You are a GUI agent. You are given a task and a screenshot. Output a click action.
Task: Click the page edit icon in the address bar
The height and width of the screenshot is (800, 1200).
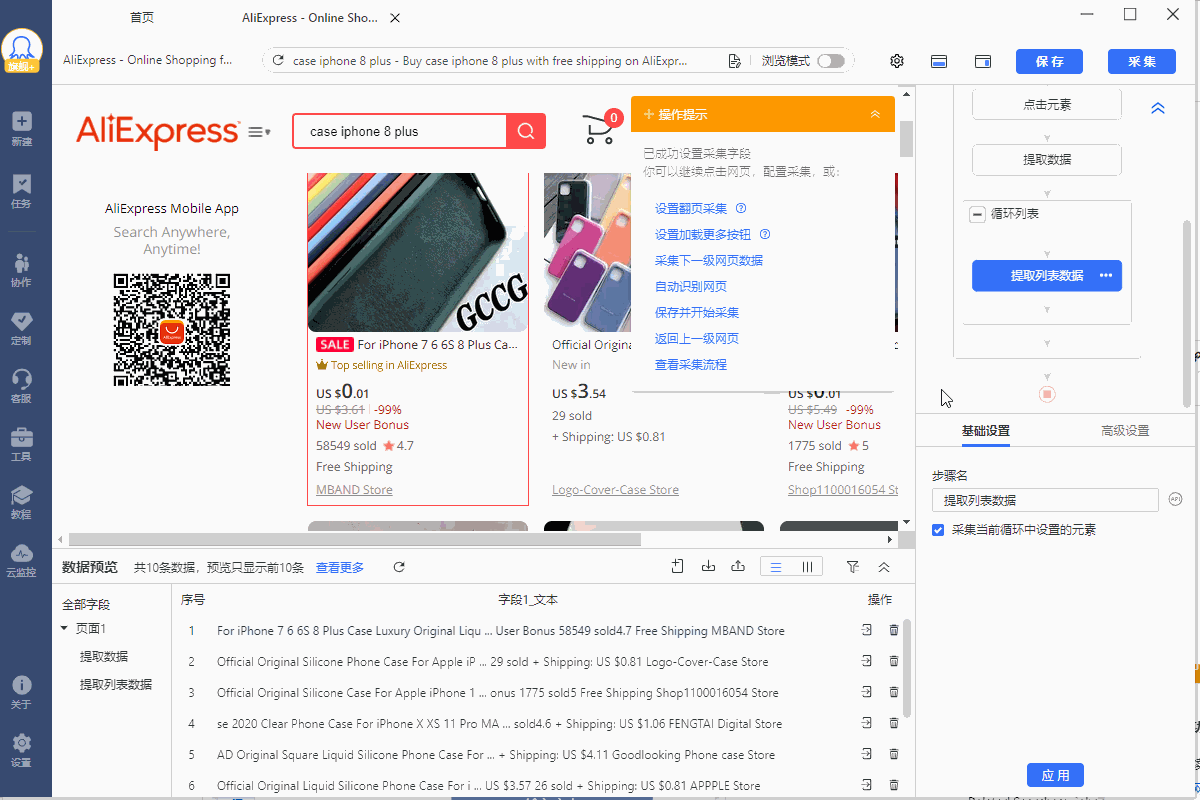tap(735, 61)
